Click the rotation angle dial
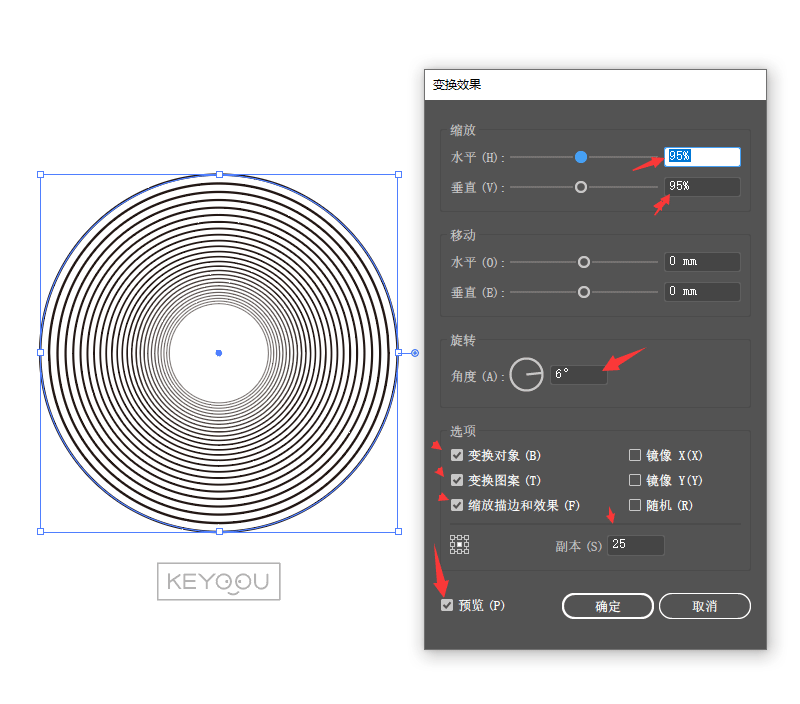Image resolution: width=800 pixels, height=704 pixels. 526,375
